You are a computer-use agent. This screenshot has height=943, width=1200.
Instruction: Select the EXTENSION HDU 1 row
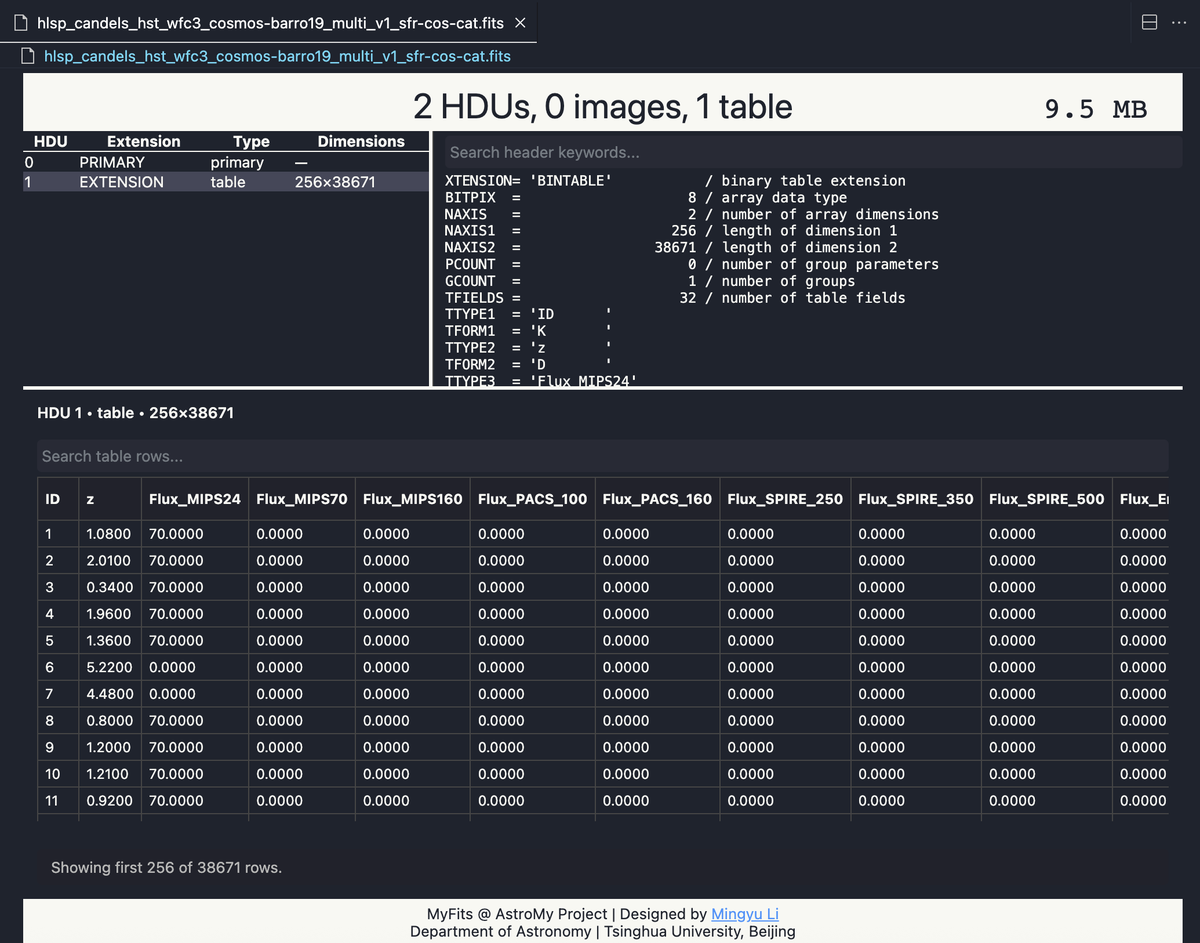point(226,182)
